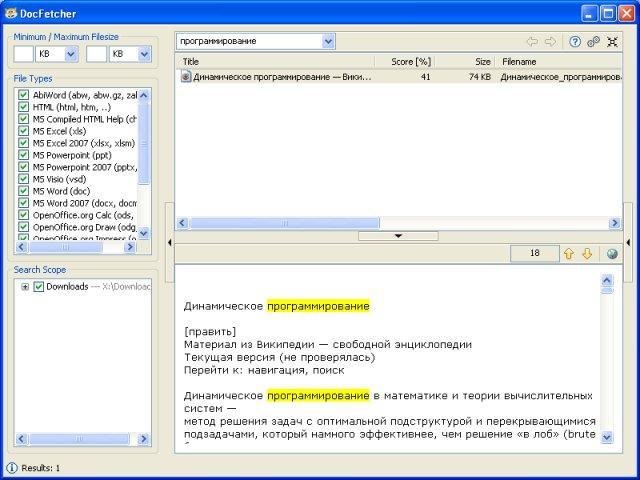Click the preferences gears icon
640x480 pixels.
[593, 41]
